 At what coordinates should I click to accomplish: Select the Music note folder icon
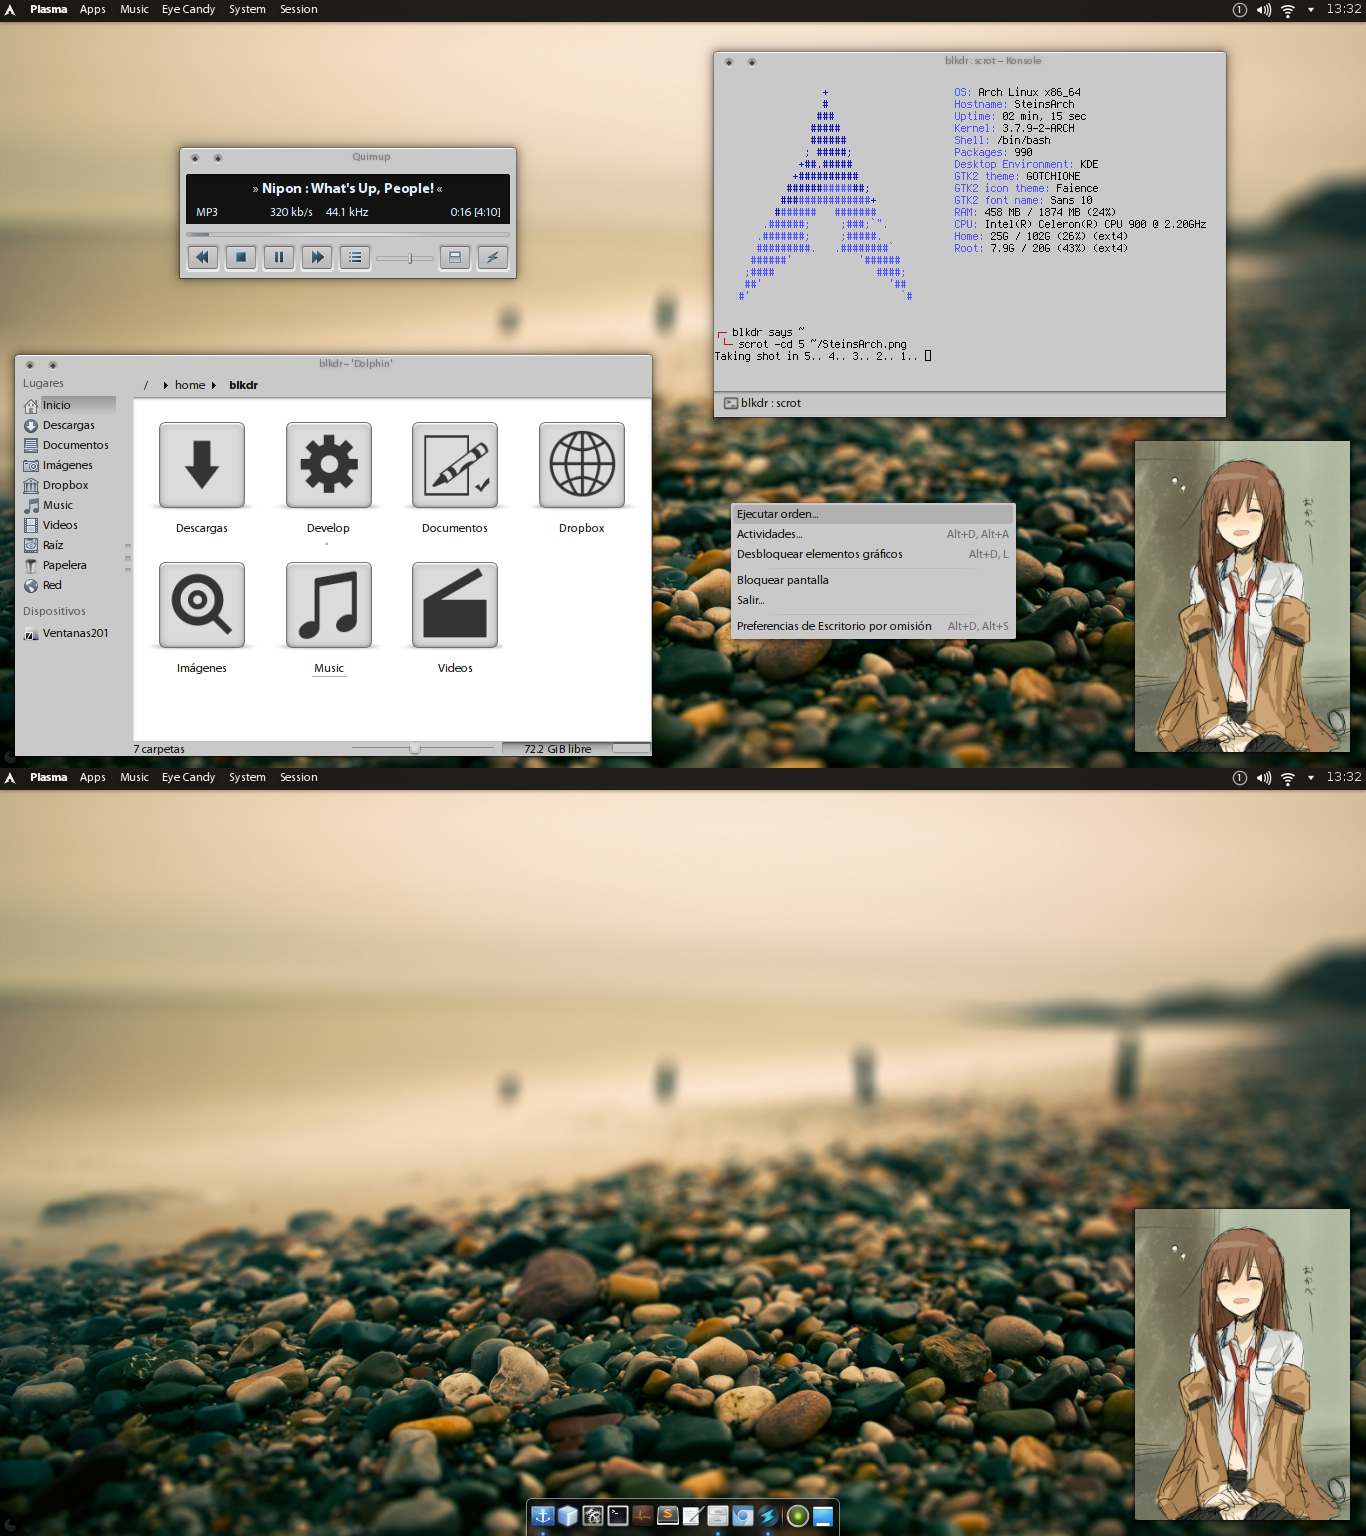(x=329, y=605)
